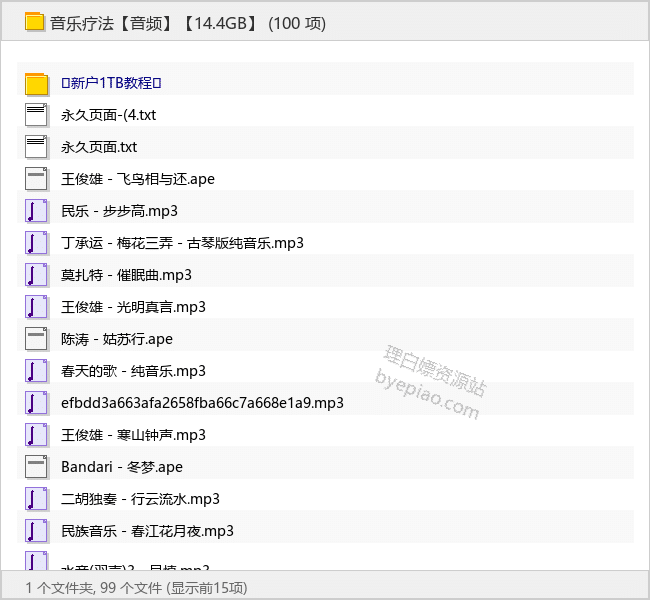Click music icon for 丁承运 - 梅花三弄
This screenshot has width=650, height=600.
click(36, 243)
